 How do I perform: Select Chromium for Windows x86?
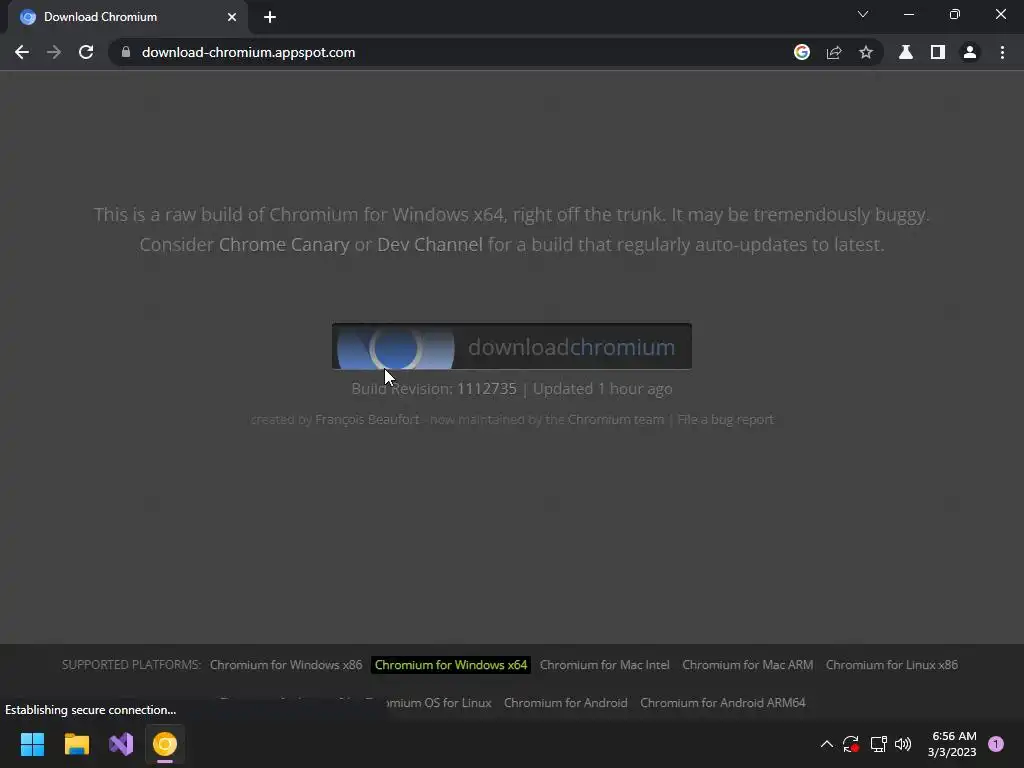(x=286, y=665)
